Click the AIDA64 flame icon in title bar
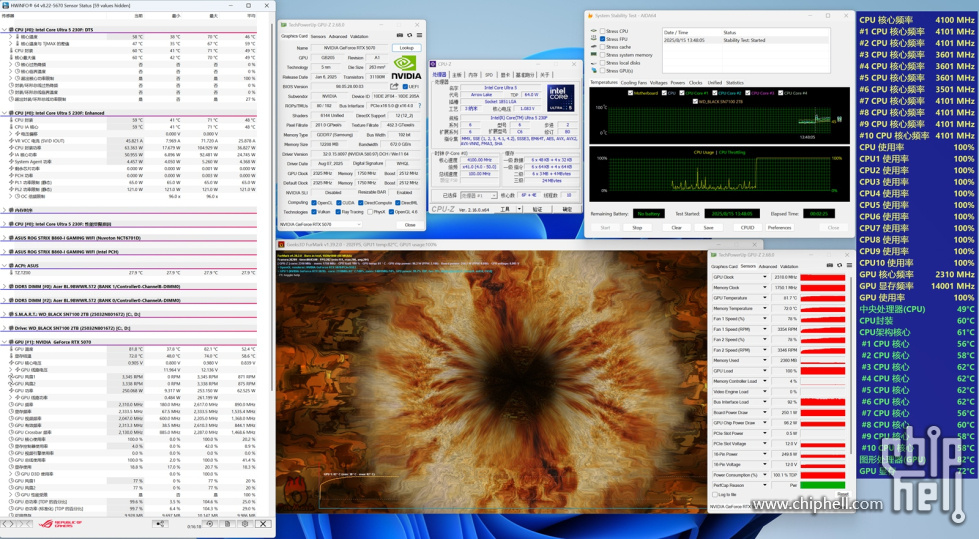The width and height of the screenshot is (979, 539). [589, 16]
